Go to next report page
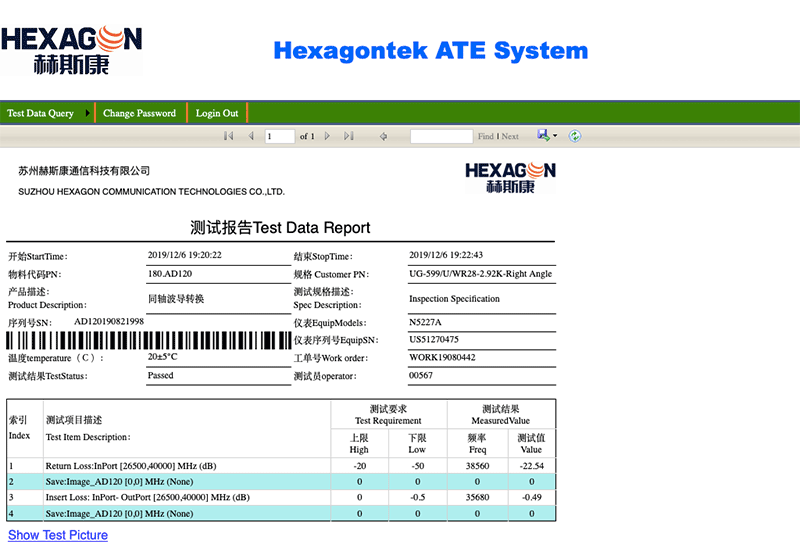 pyautogui.click(x=328, y=136)
